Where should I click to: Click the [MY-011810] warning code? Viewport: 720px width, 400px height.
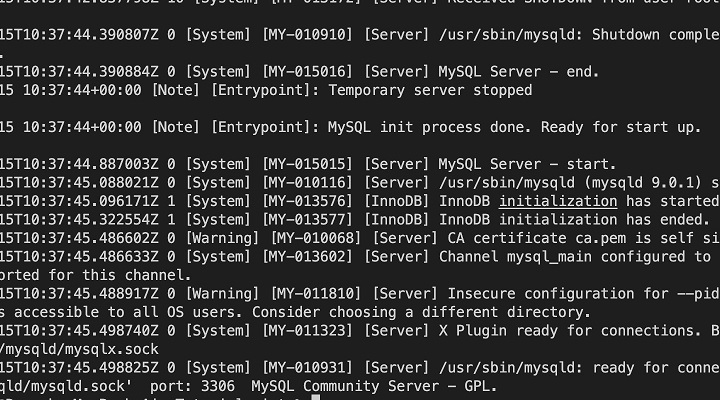pos(315,293)
